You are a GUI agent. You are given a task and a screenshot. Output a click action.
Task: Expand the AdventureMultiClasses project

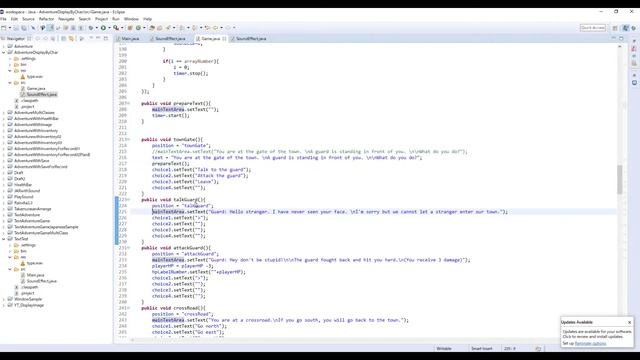pyautogui.click(x=4, y=112)
